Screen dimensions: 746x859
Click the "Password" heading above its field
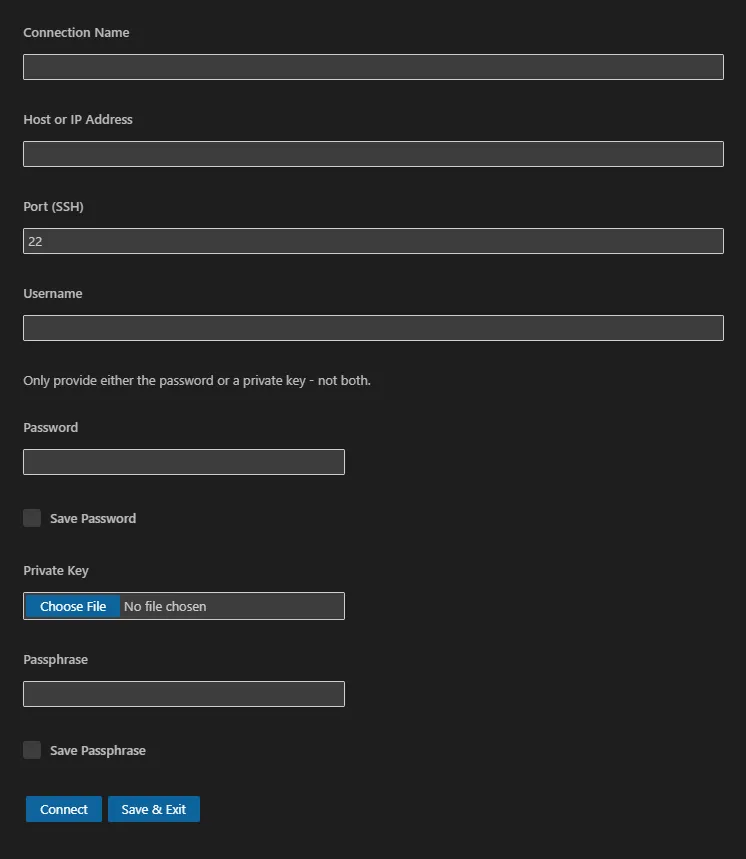[50, 427]
